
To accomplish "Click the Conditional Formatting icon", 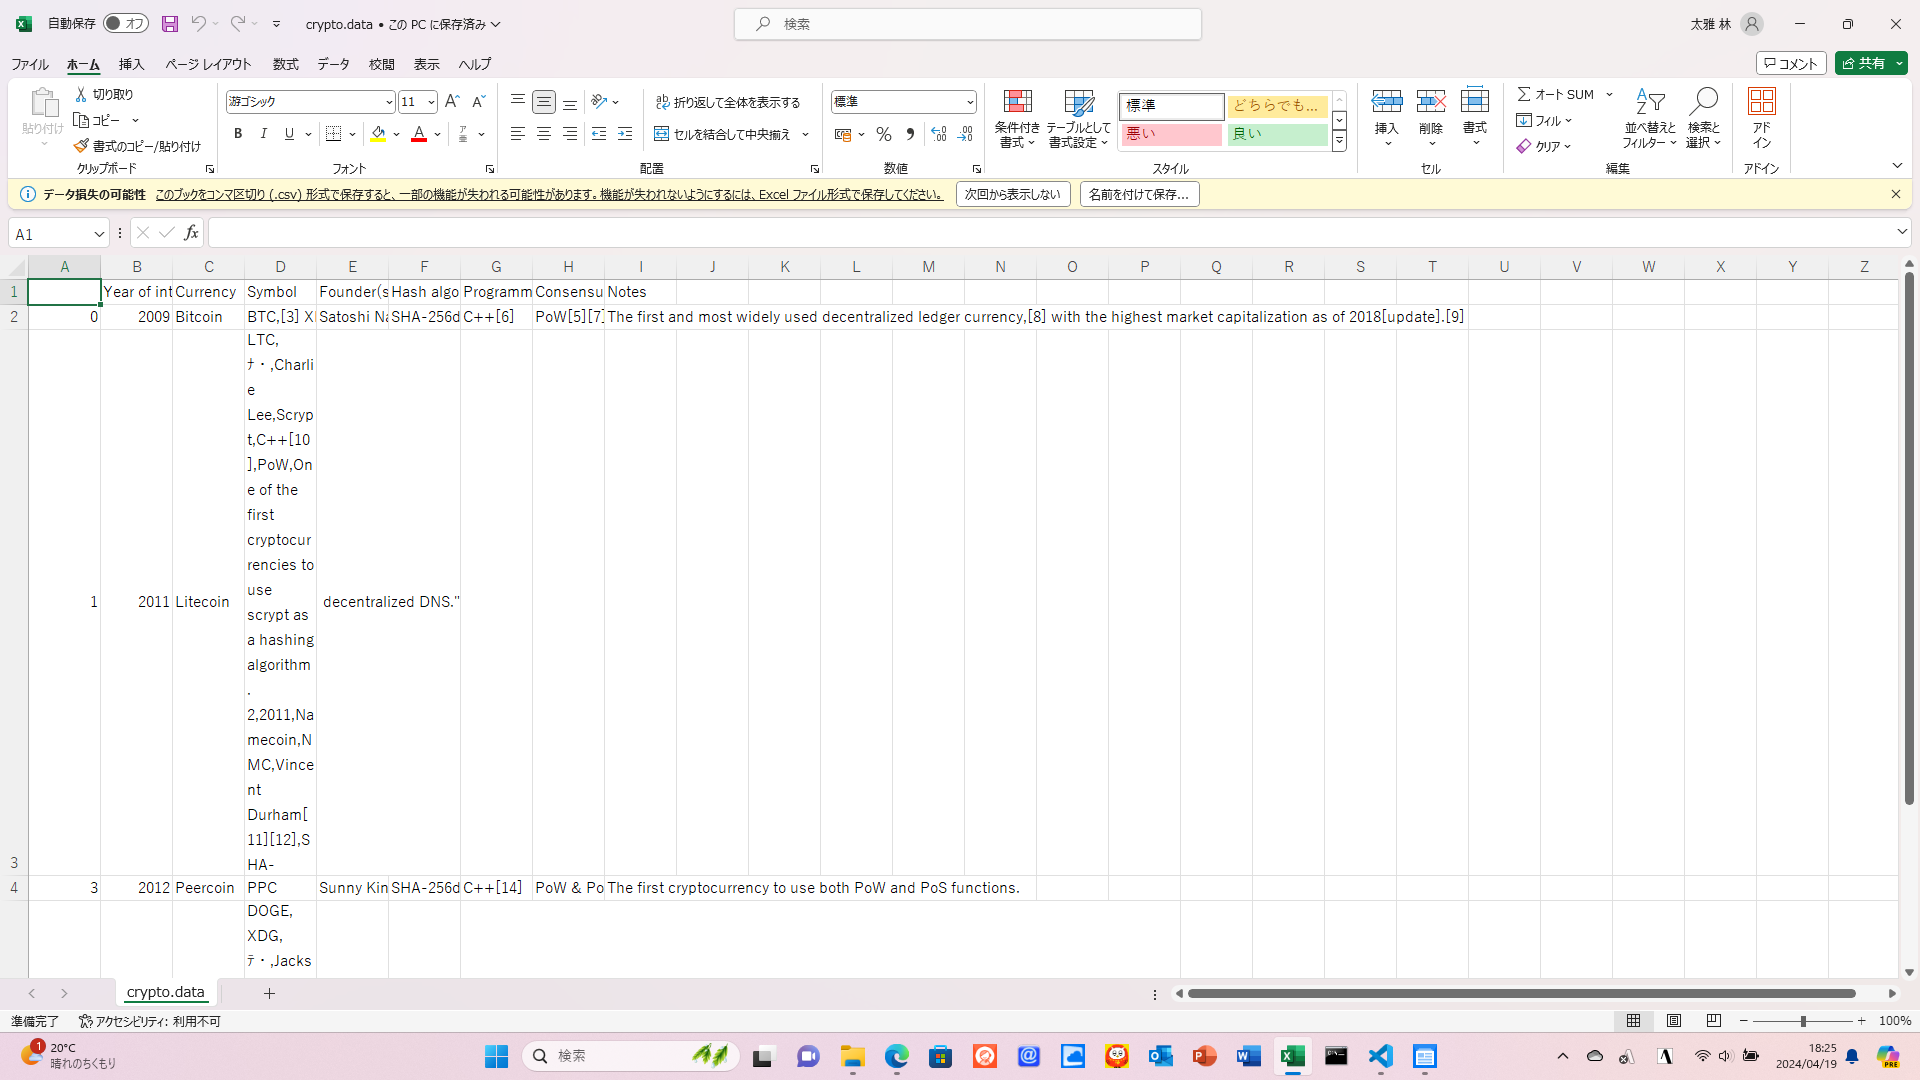I will click(1017, 102).
